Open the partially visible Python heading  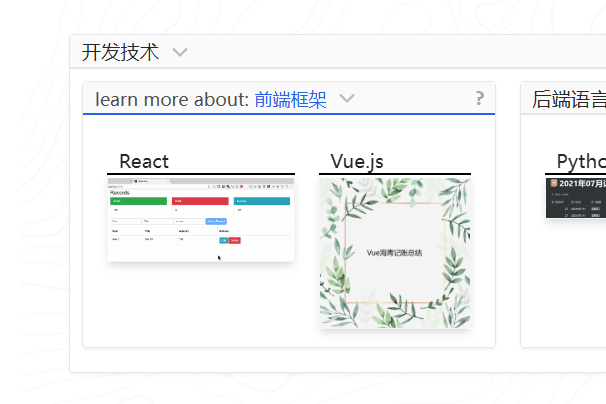pyautogui.click(x=581, y=162)
